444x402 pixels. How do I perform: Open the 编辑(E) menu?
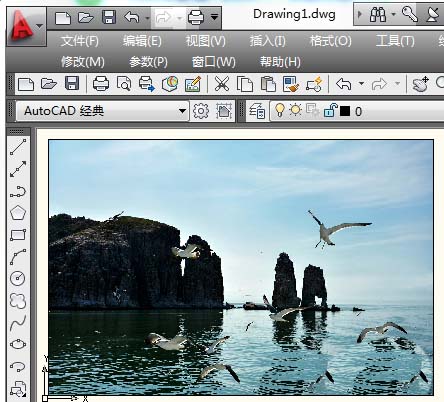coord(142,41)
